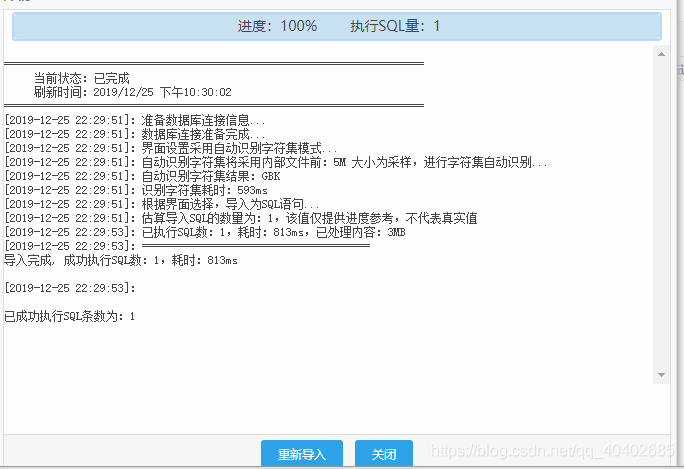Viewport: 684px width, 469px height.
Task: Click the 根据界面选择，导入为SQL语句 line
Action: point(162,204)
